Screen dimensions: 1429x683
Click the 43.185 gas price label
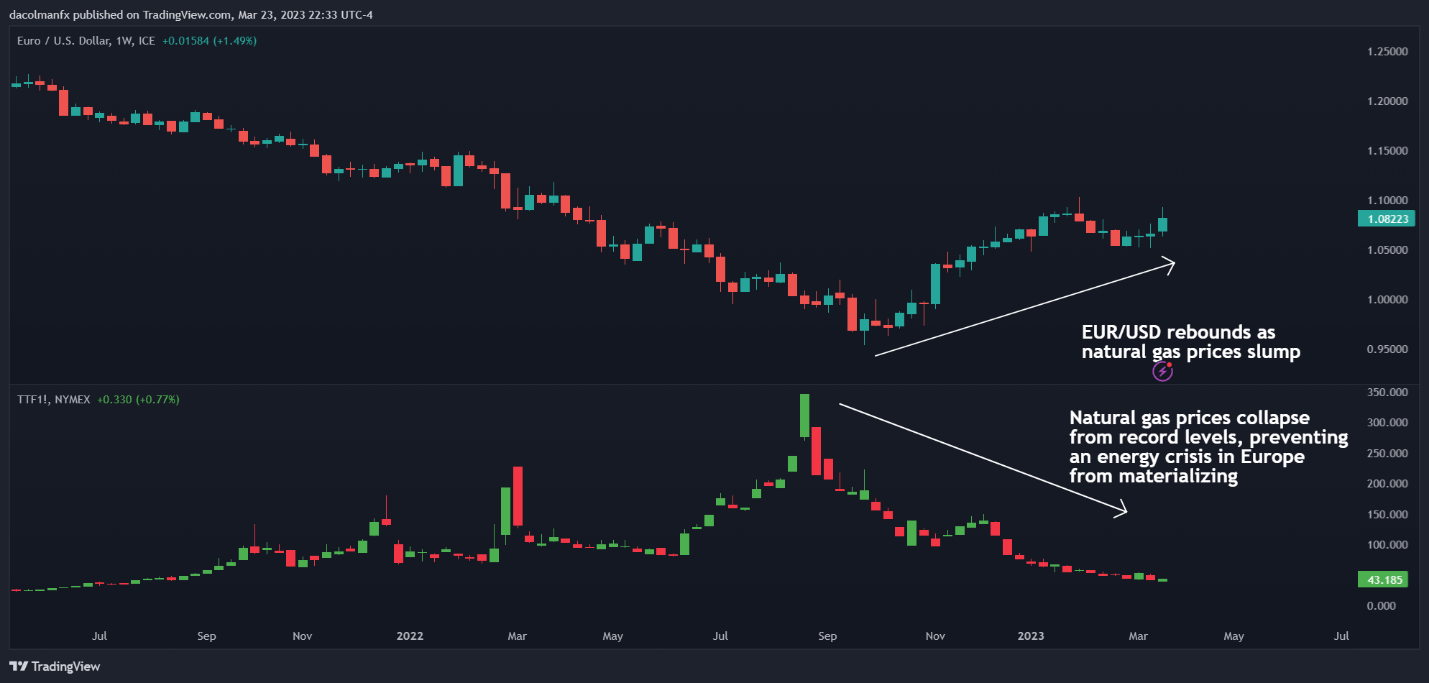tap(1382, 580)
